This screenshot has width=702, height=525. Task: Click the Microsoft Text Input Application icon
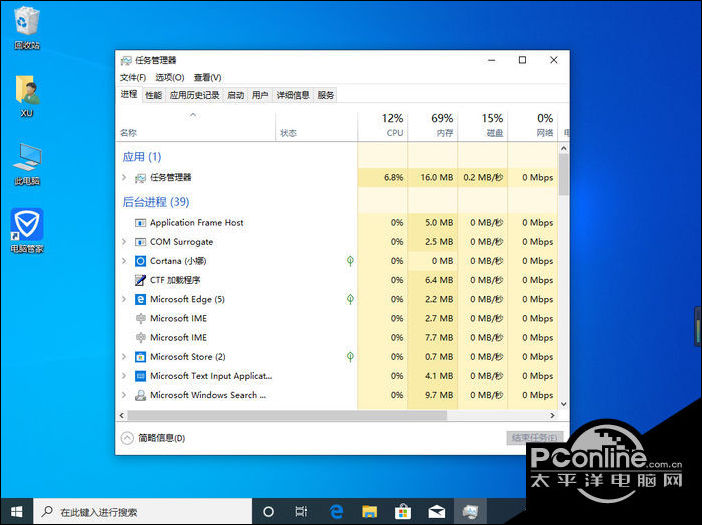tap(140, 376)
